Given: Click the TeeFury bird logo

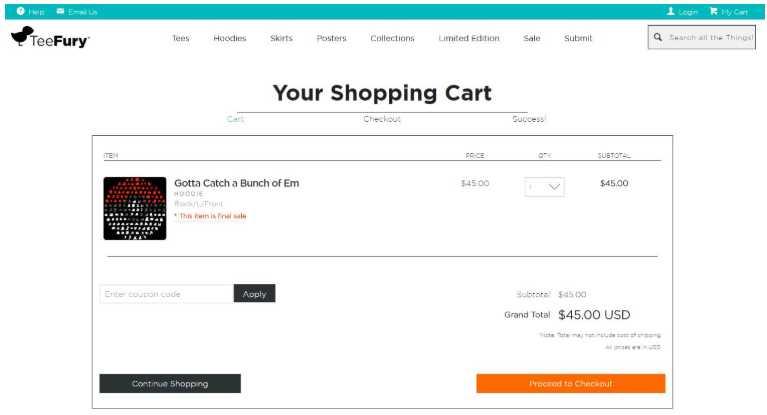Looking at the screenshot, I should 22,37.
